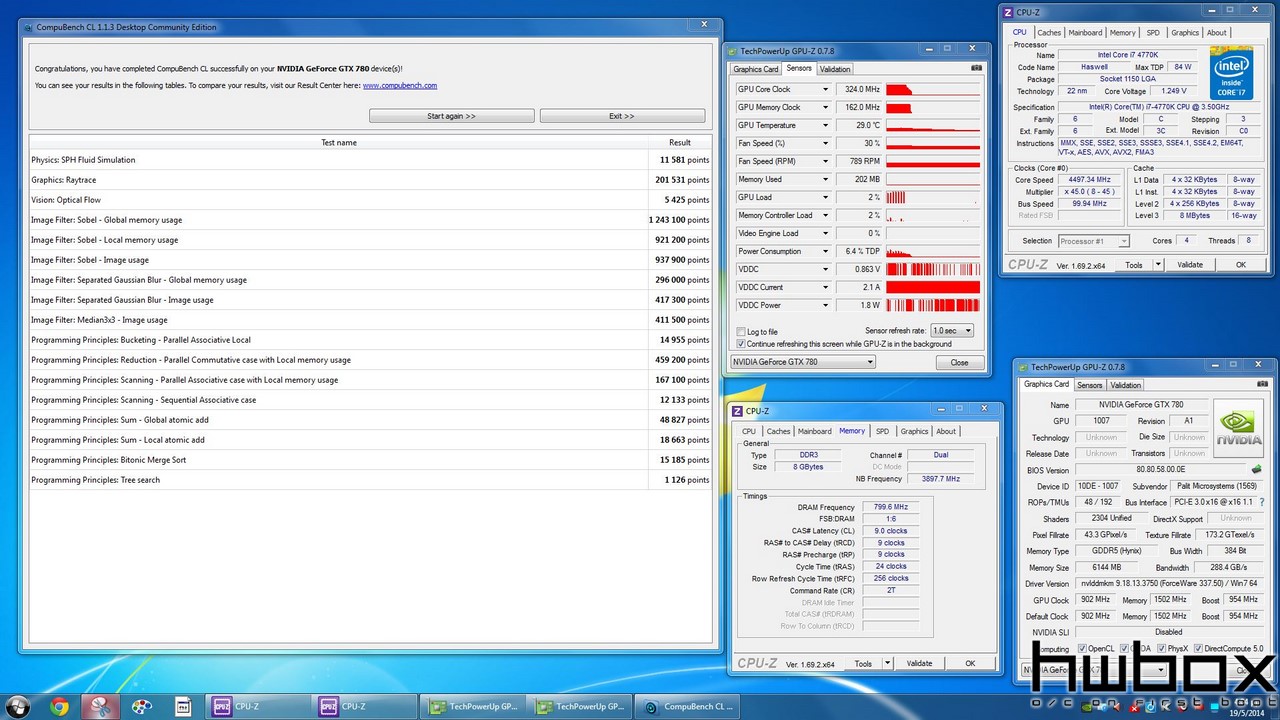Click the GPU-Z title bar icon in the Sensors window
The image size is (1280, 720).
[731, 49]
